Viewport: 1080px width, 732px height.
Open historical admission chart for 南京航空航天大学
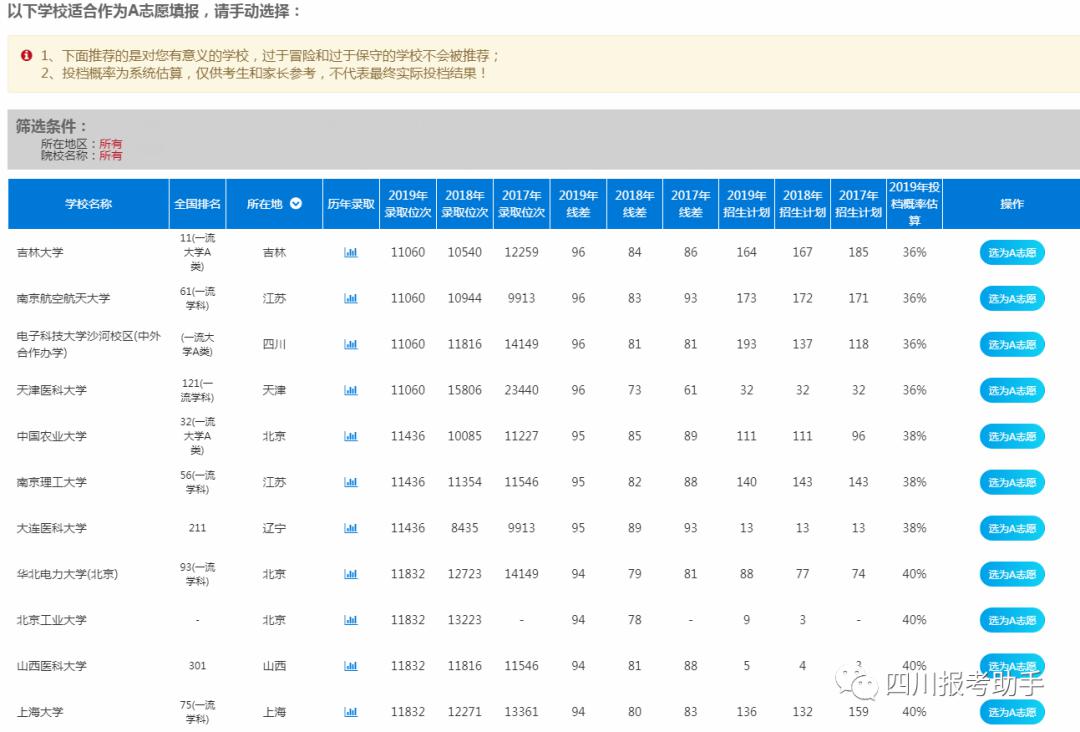point(351,299)
